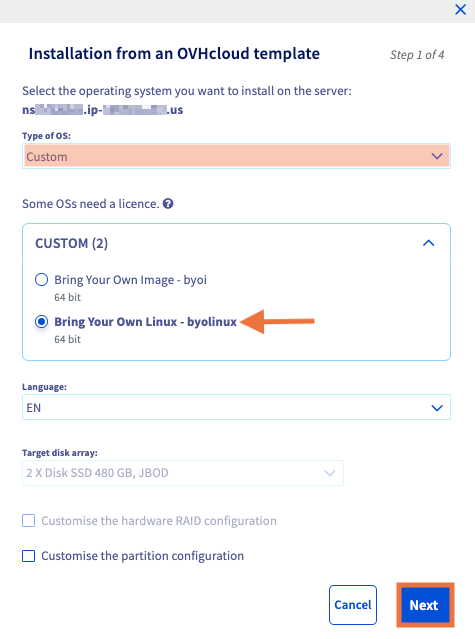The height and width of the screenshot is (639, 475).
Task: Click the Language dropdown chevron icon
Action: point(437,408)
